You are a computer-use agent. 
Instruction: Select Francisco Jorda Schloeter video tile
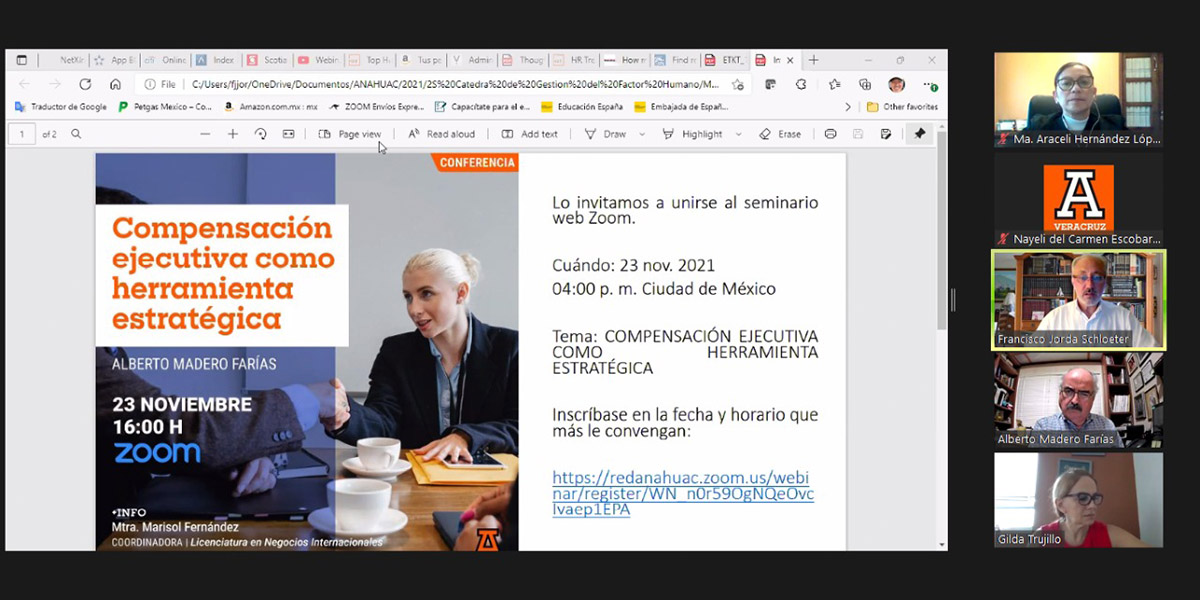pos(1078,300)
